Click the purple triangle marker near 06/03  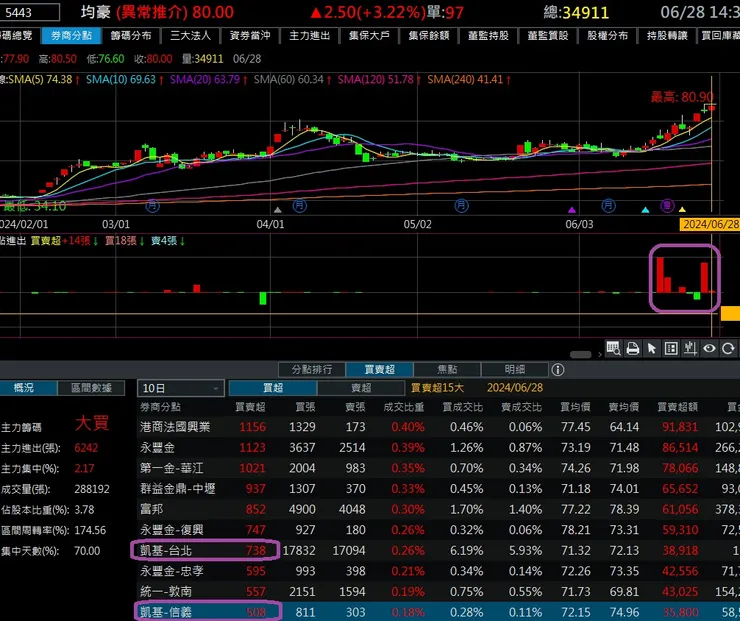(x=572, y=210)
